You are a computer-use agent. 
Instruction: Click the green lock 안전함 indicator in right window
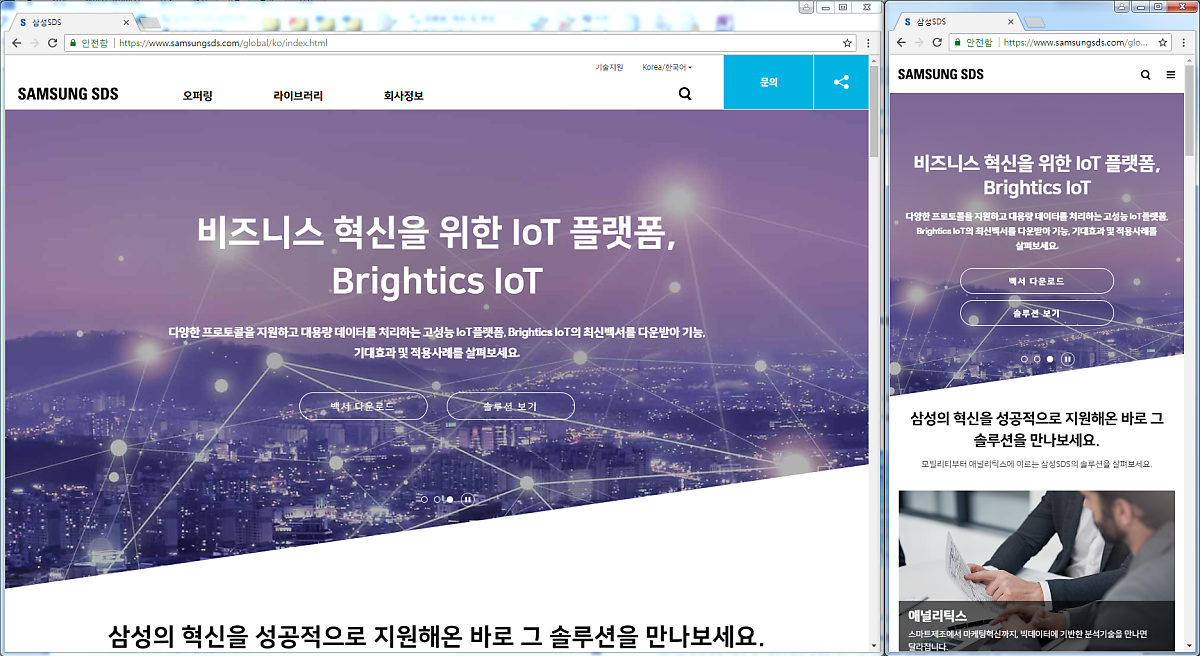[x=974, y=43]
